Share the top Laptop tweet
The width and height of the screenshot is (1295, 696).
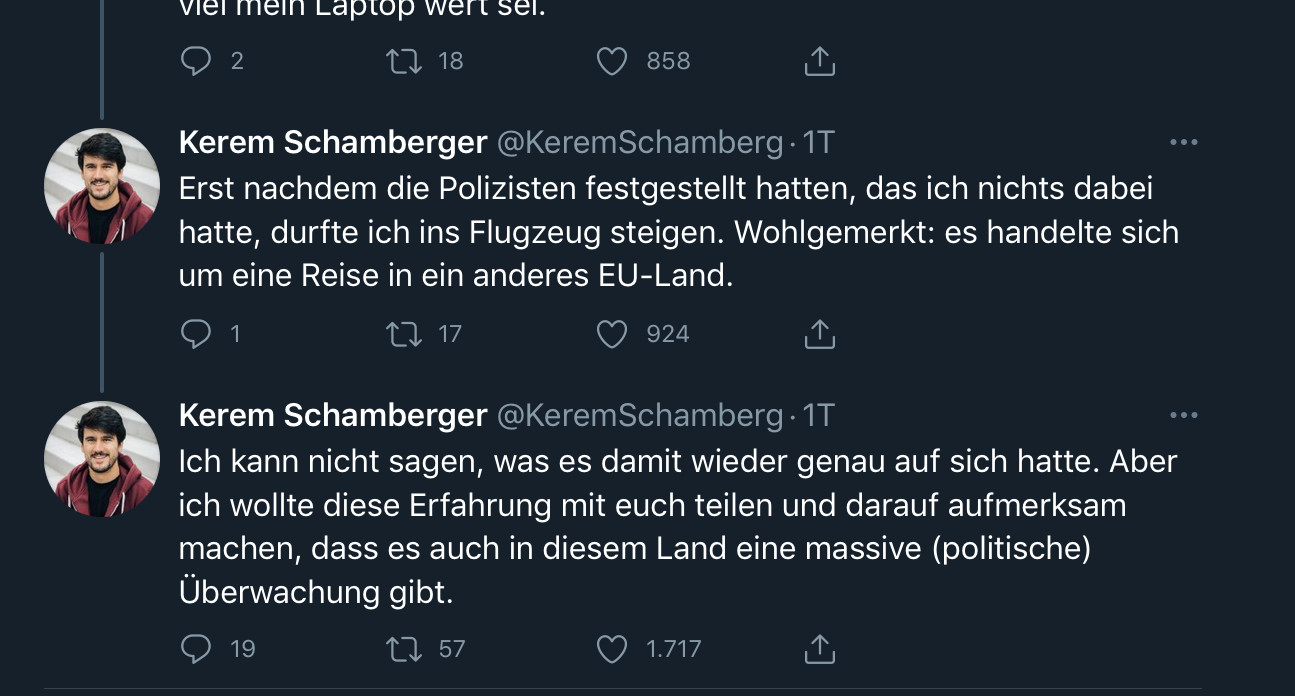(819, 62)
